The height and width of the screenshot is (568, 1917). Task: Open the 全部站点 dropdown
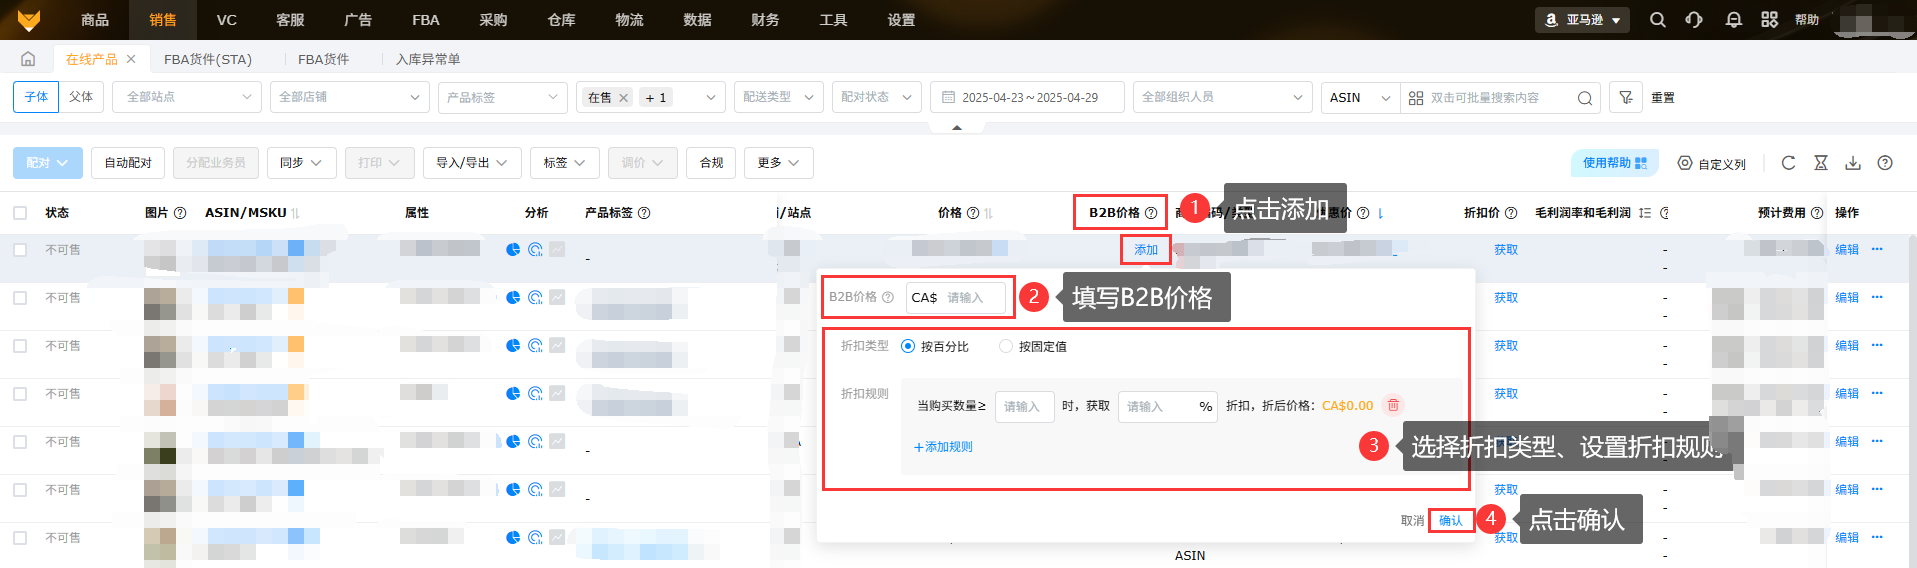click(x=187, y=97)
